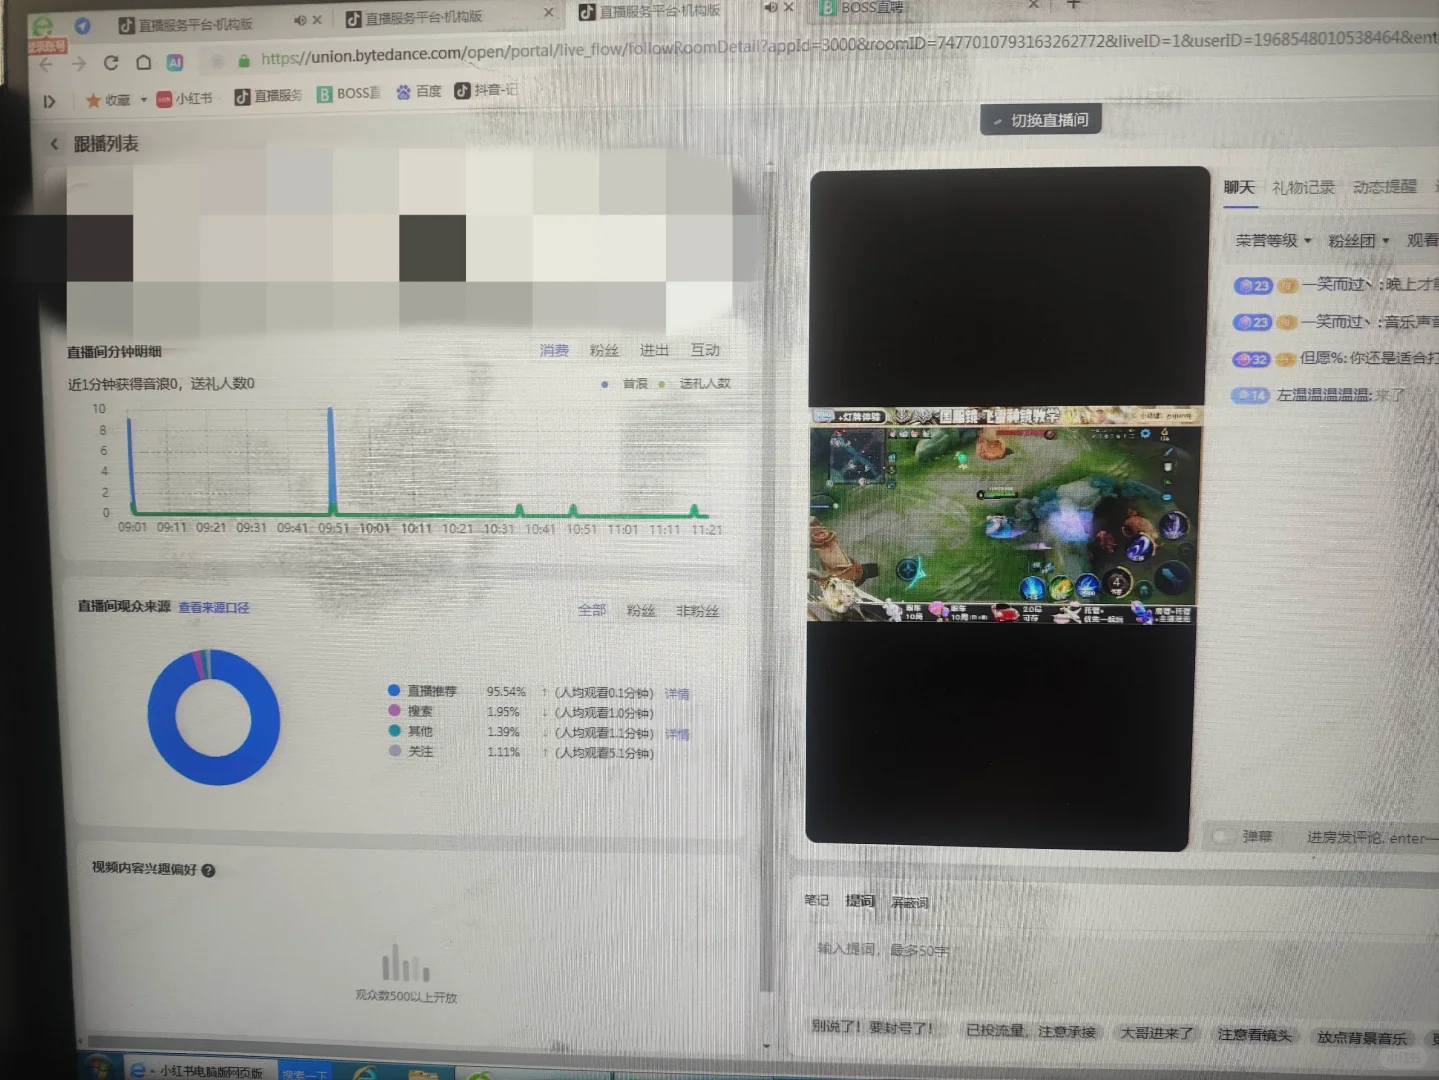Open 详情 link for 直播推荐 row

pyautogui.click(x=677, y=693)
